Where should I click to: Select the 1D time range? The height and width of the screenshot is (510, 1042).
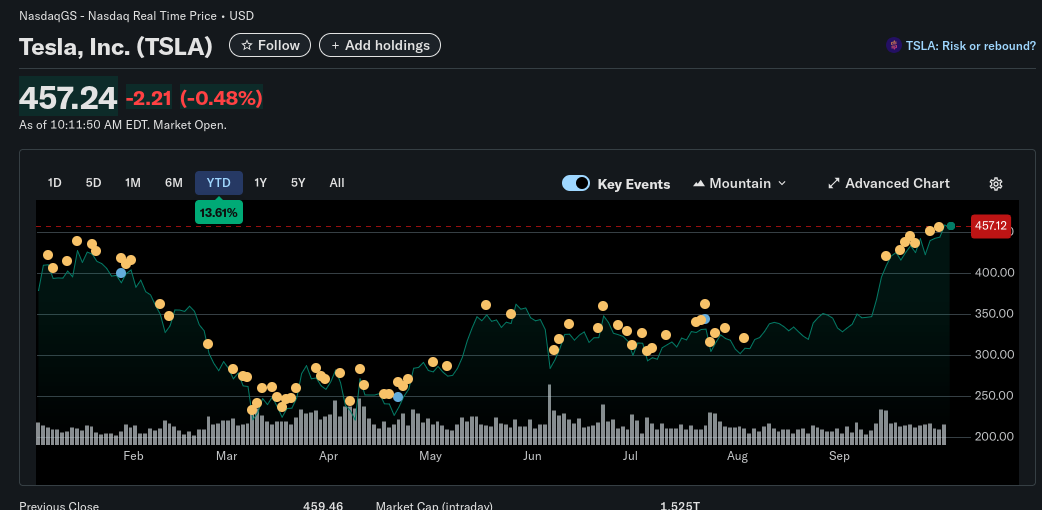(55, 183)
